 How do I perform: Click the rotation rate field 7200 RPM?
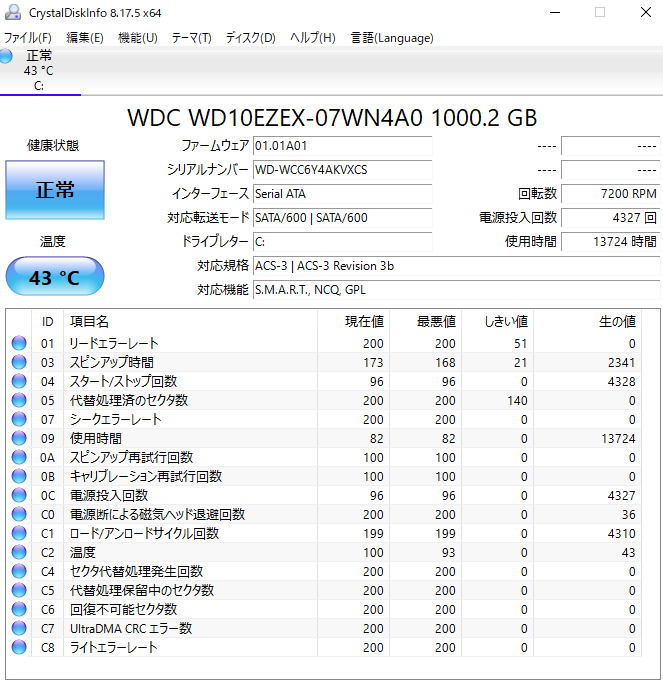[x=610, y=193]
